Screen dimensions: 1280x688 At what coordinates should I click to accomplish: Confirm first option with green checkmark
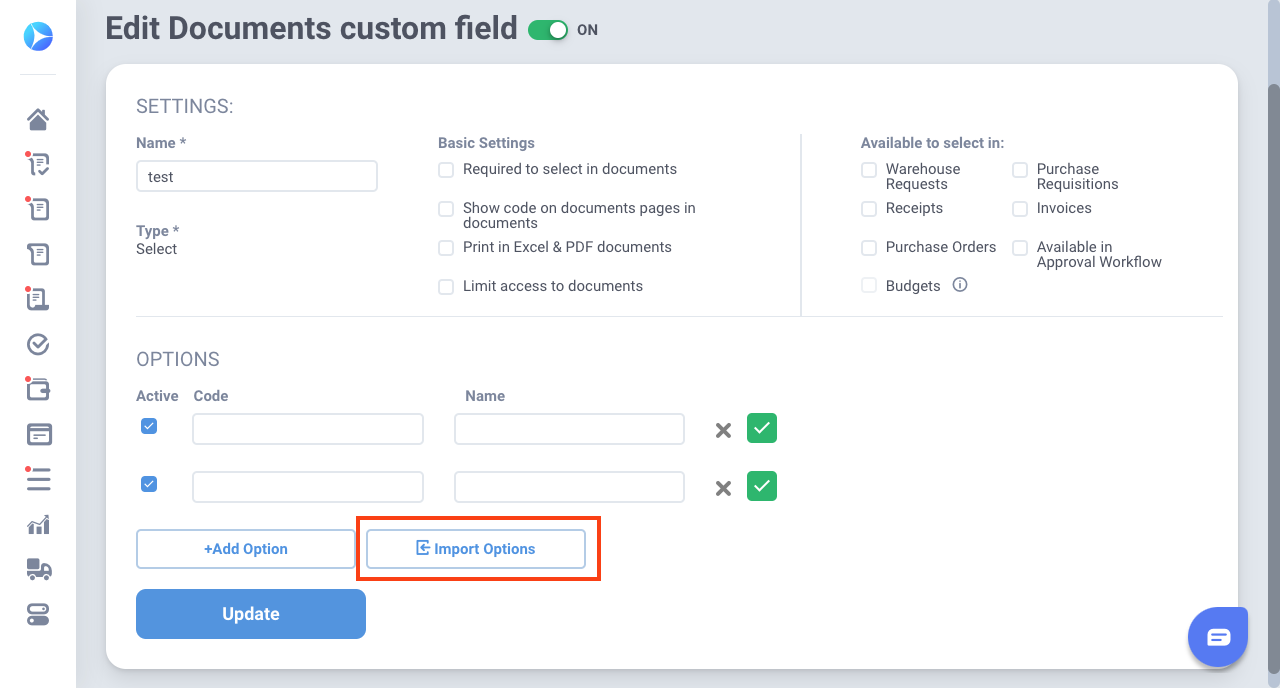[x=762, y=428]
